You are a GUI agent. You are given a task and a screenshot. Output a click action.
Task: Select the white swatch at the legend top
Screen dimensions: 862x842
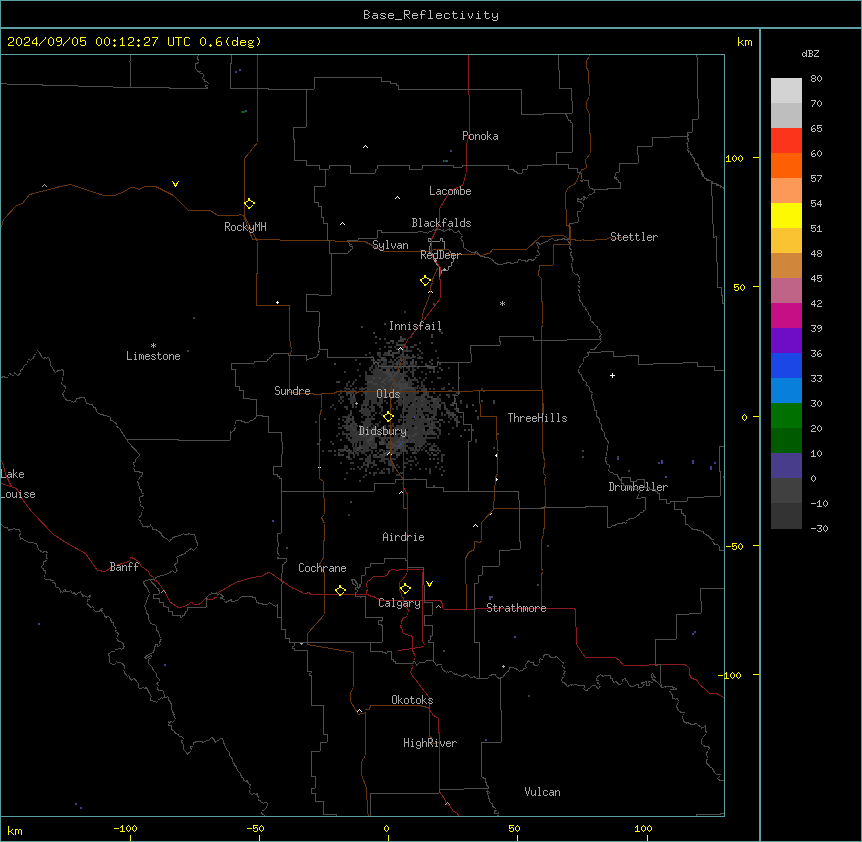[786, 91]
